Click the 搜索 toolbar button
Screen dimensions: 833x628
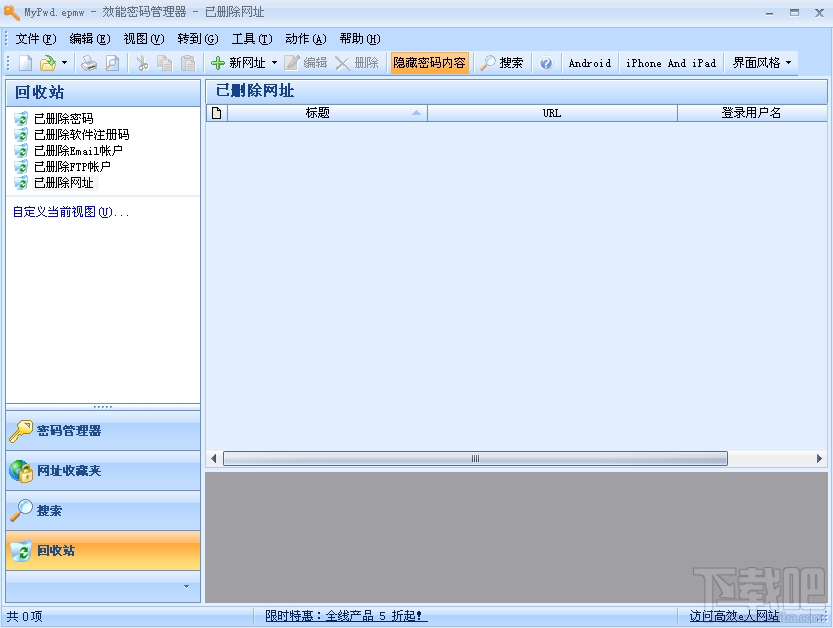(502, 63)
